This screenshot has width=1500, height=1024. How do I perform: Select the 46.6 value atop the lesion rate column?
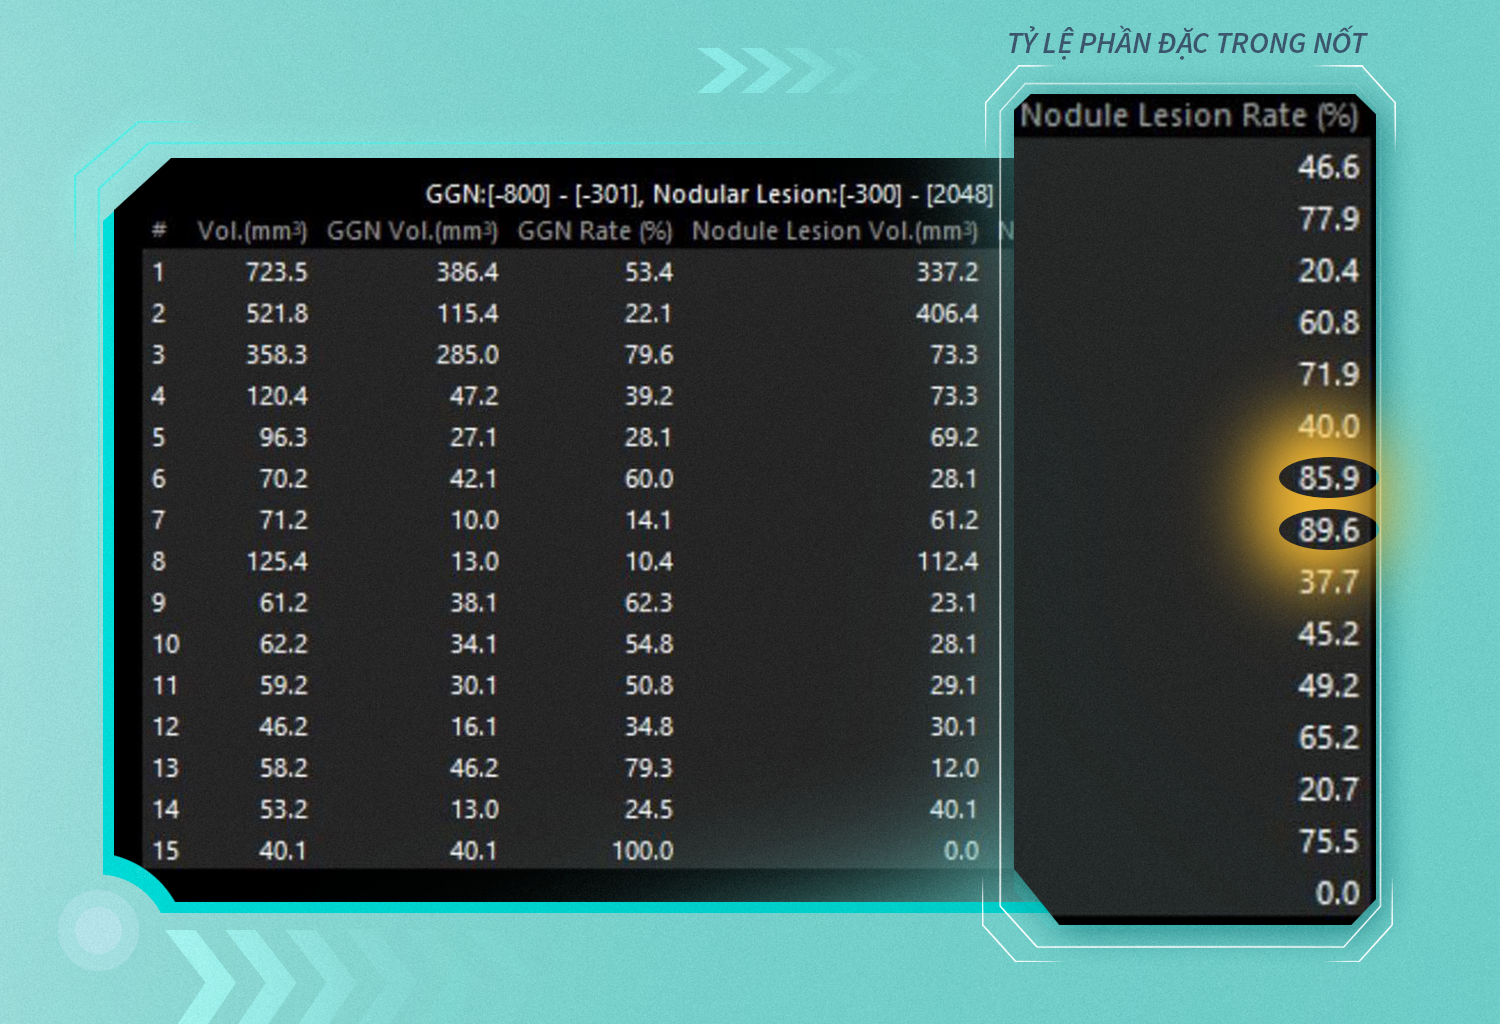pos(1328,167)
